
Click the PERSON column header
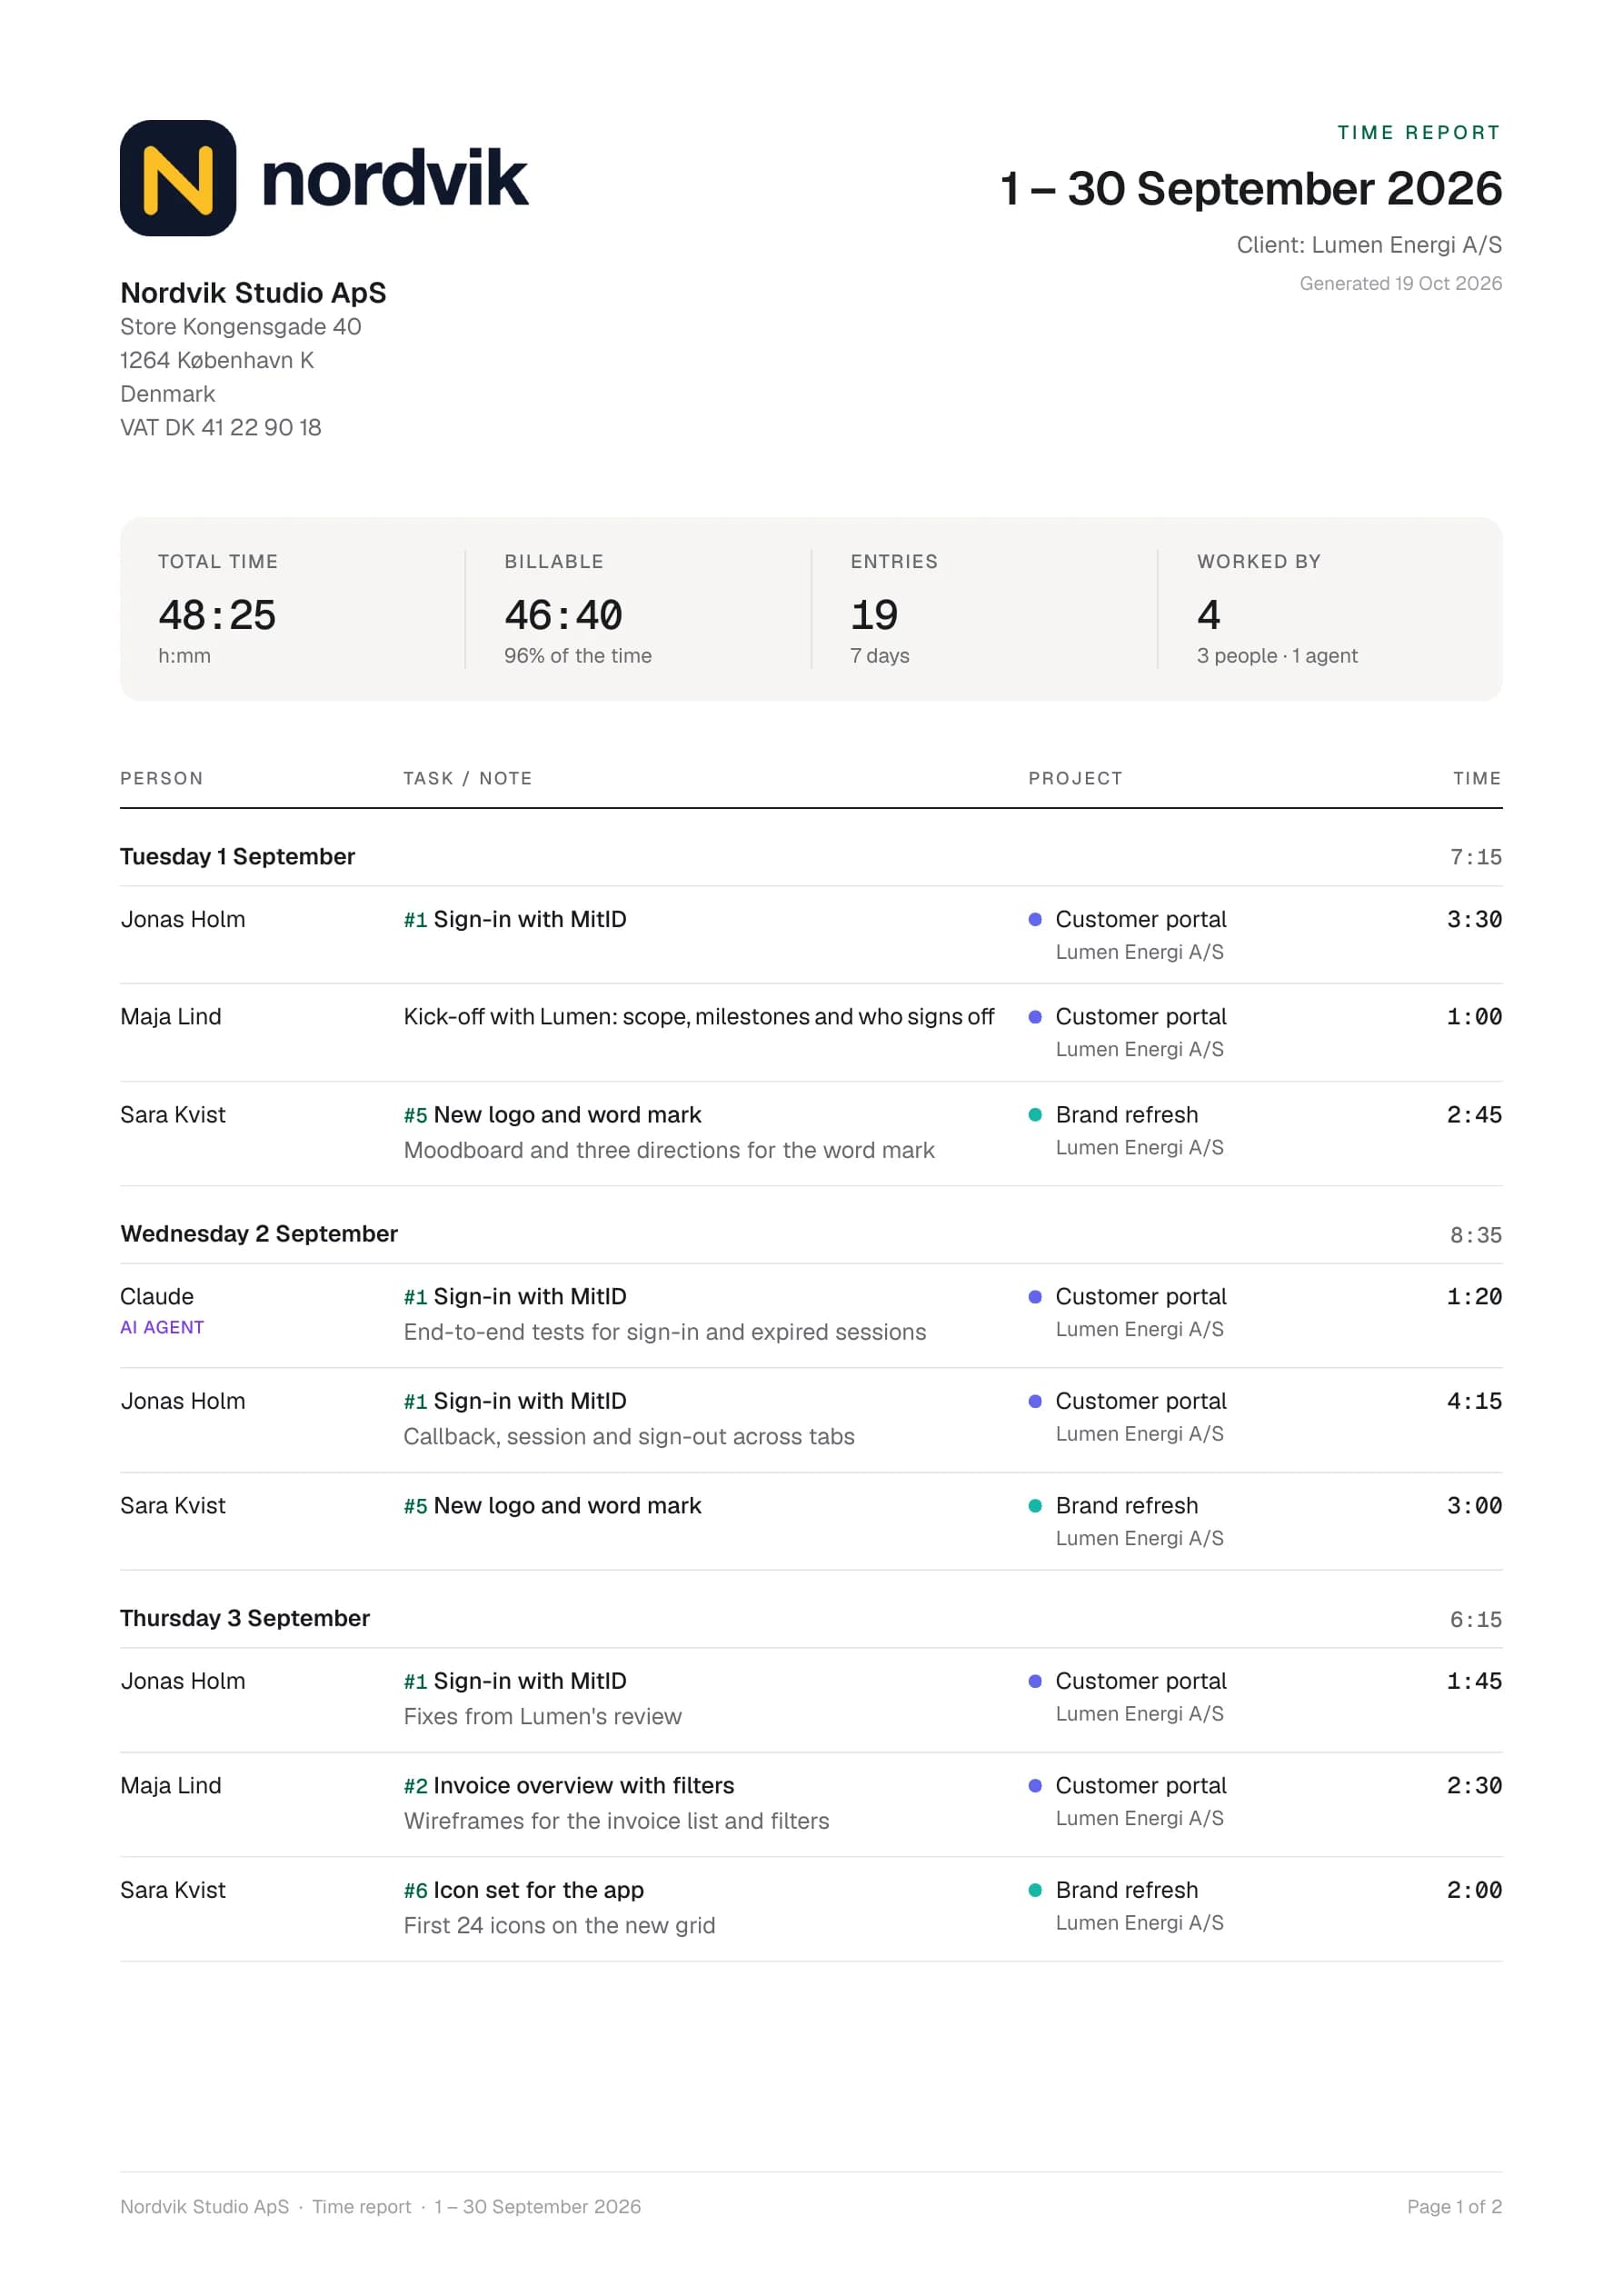(x=162, y=778)
